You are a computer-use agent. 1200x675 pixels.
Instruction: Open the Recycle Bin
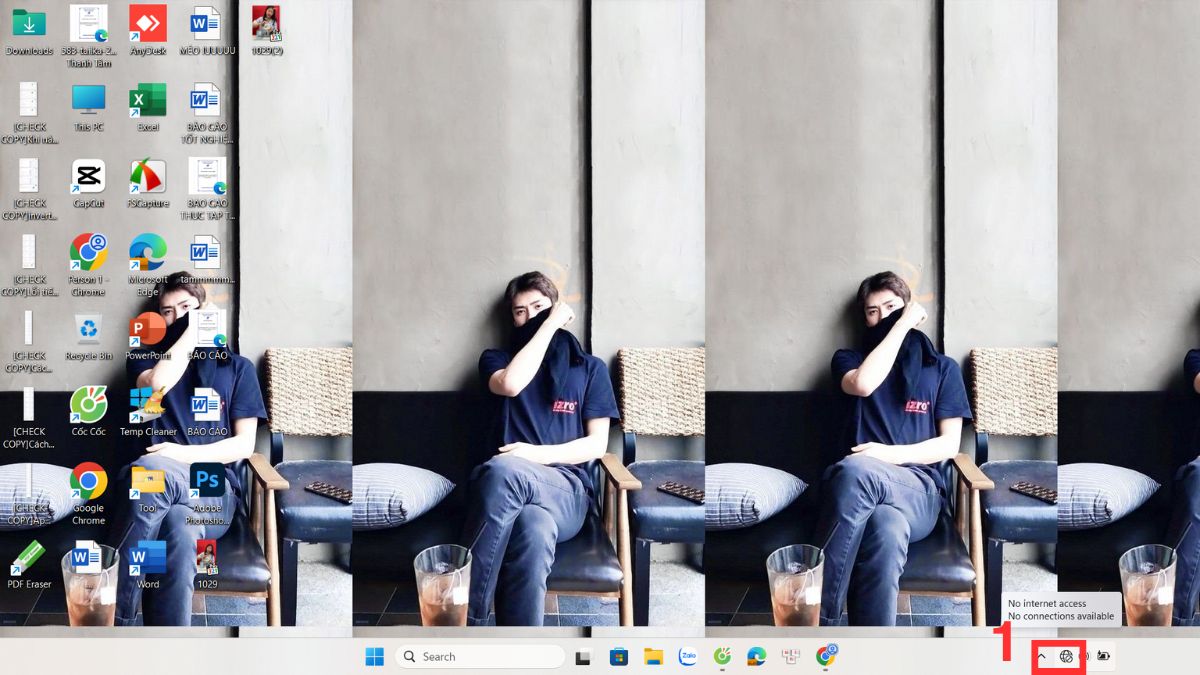click(88, 330)
